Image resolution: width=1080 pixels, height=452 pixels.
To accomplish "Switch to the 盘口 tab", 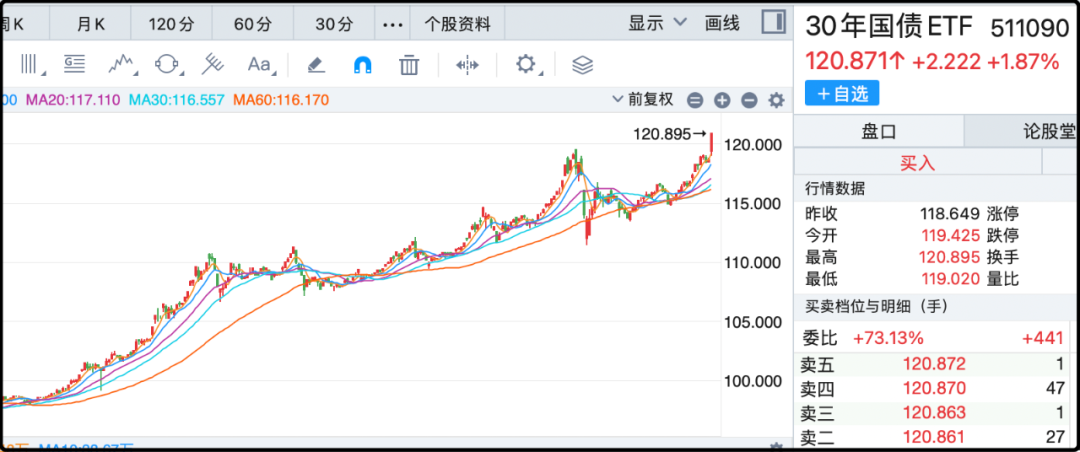I will (x=878, y=130).
